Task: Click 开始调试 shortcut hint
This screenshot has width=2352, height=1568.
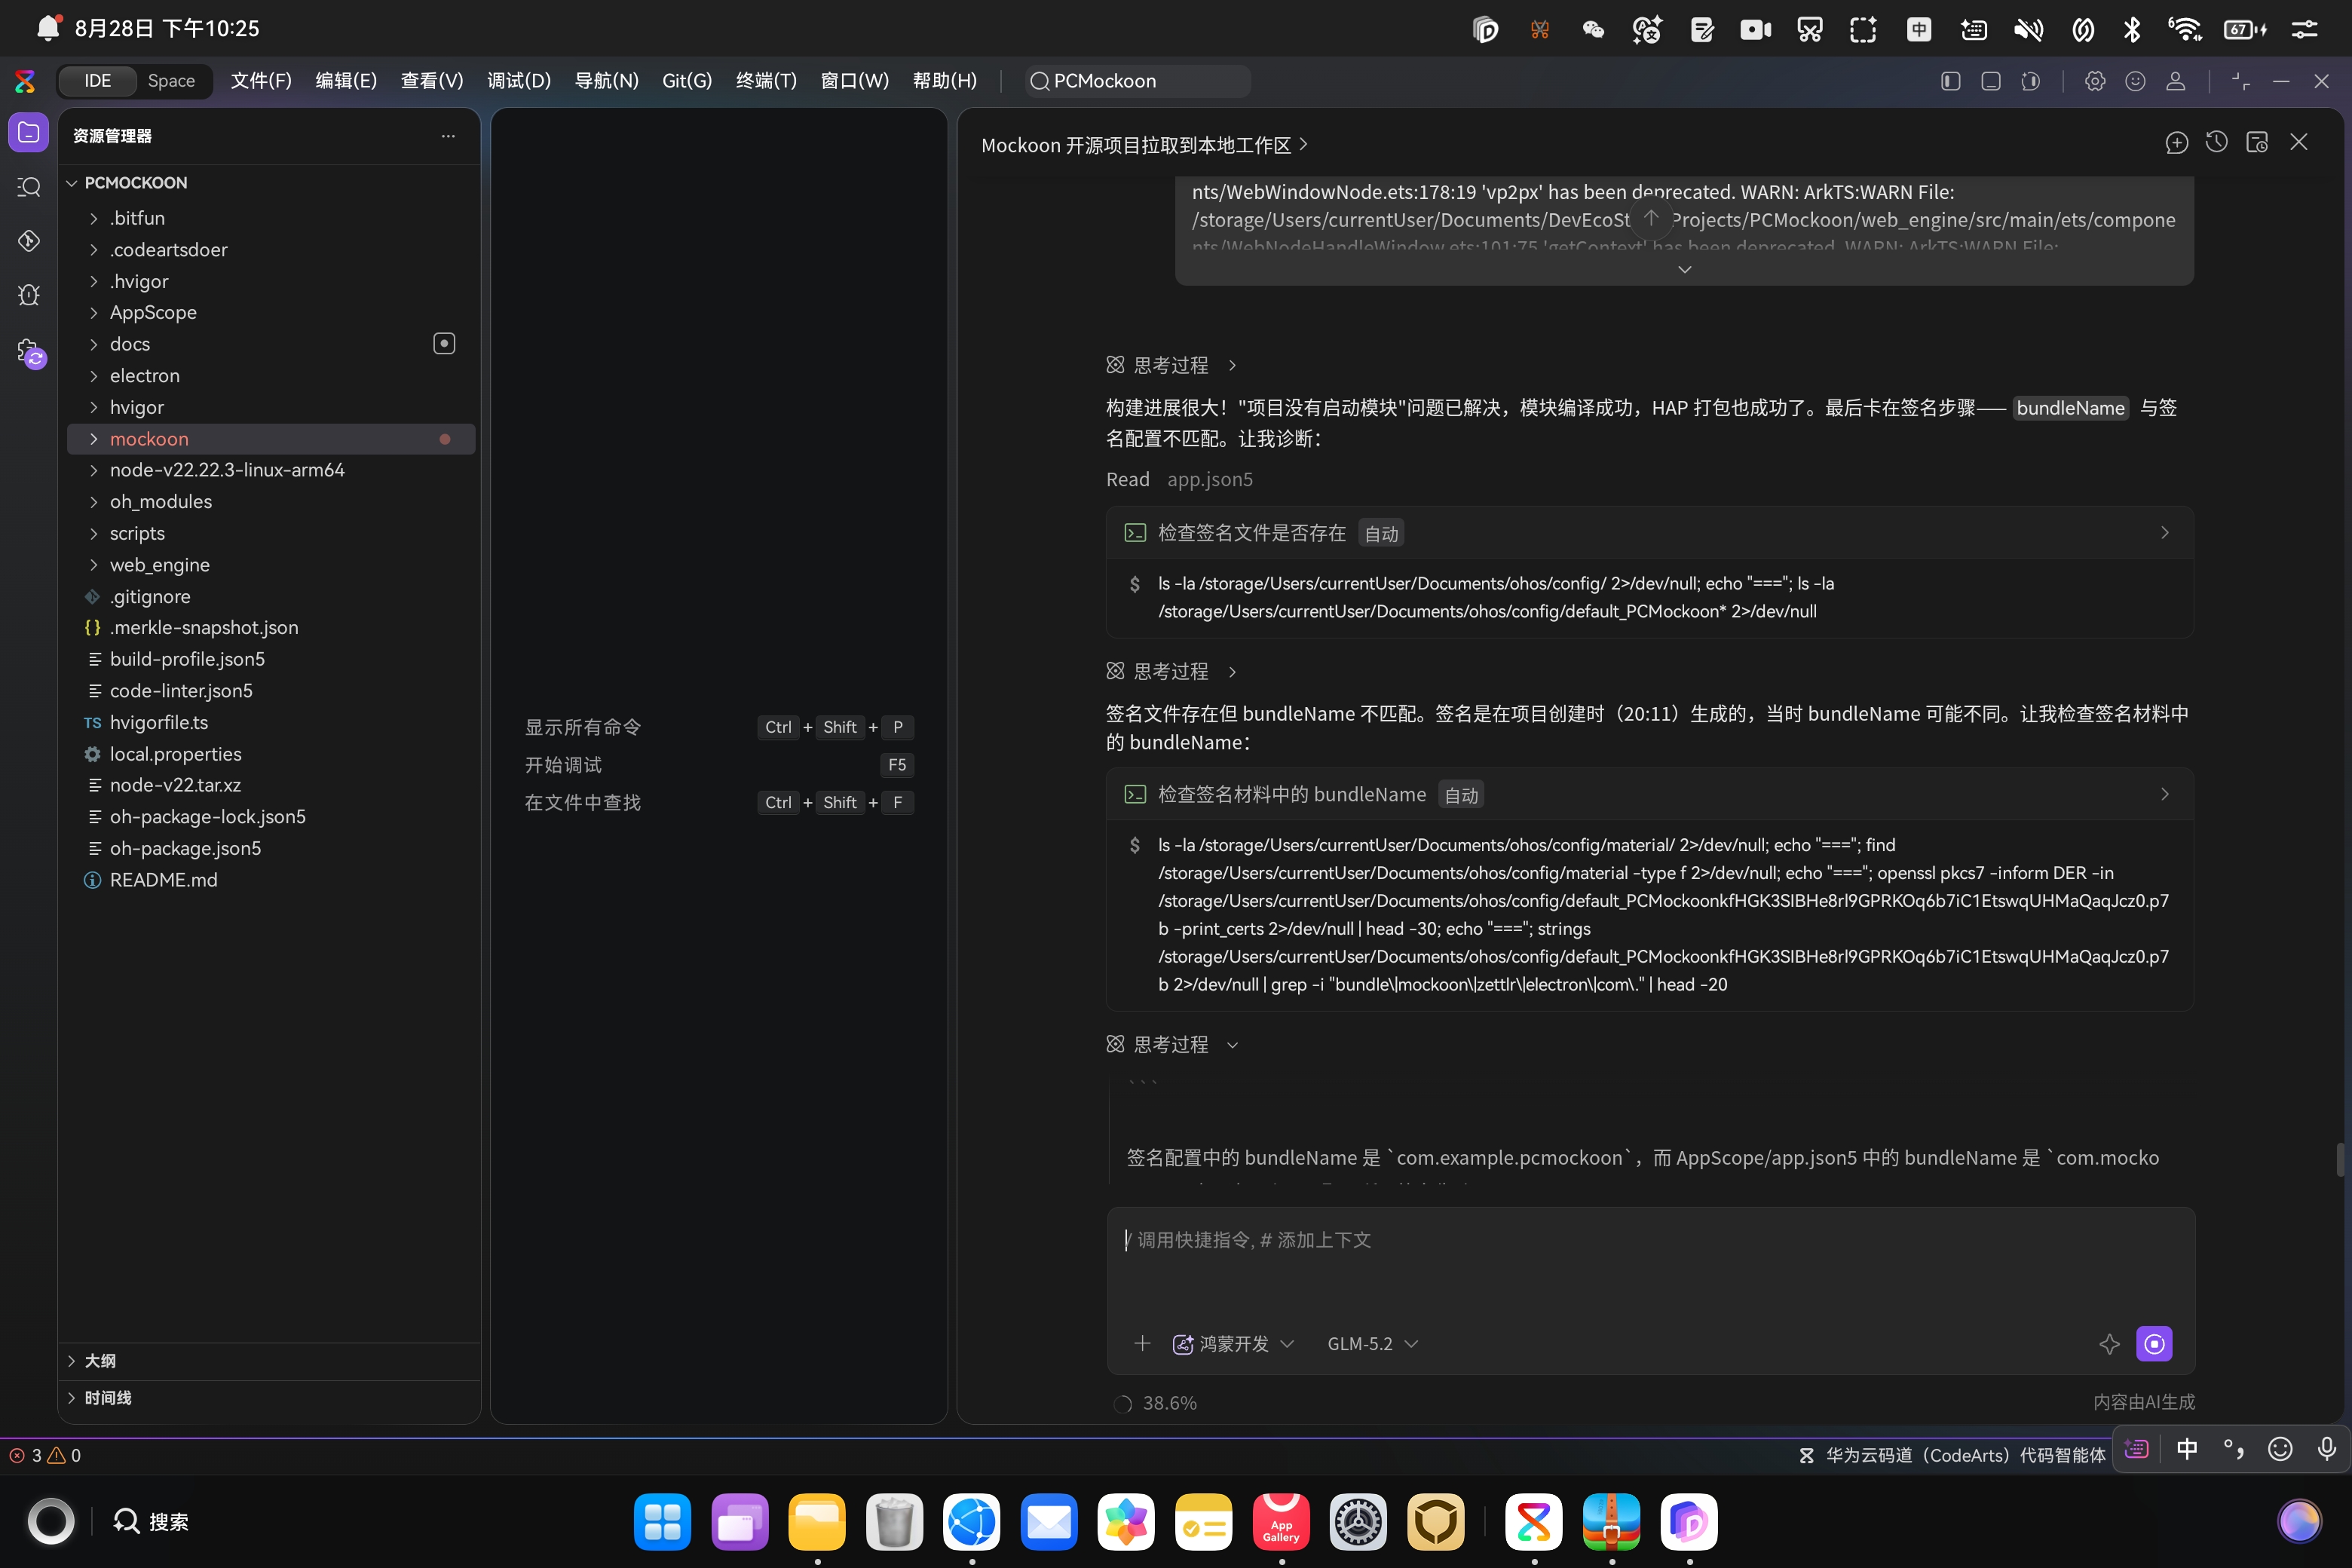Action: pos(563,766)
